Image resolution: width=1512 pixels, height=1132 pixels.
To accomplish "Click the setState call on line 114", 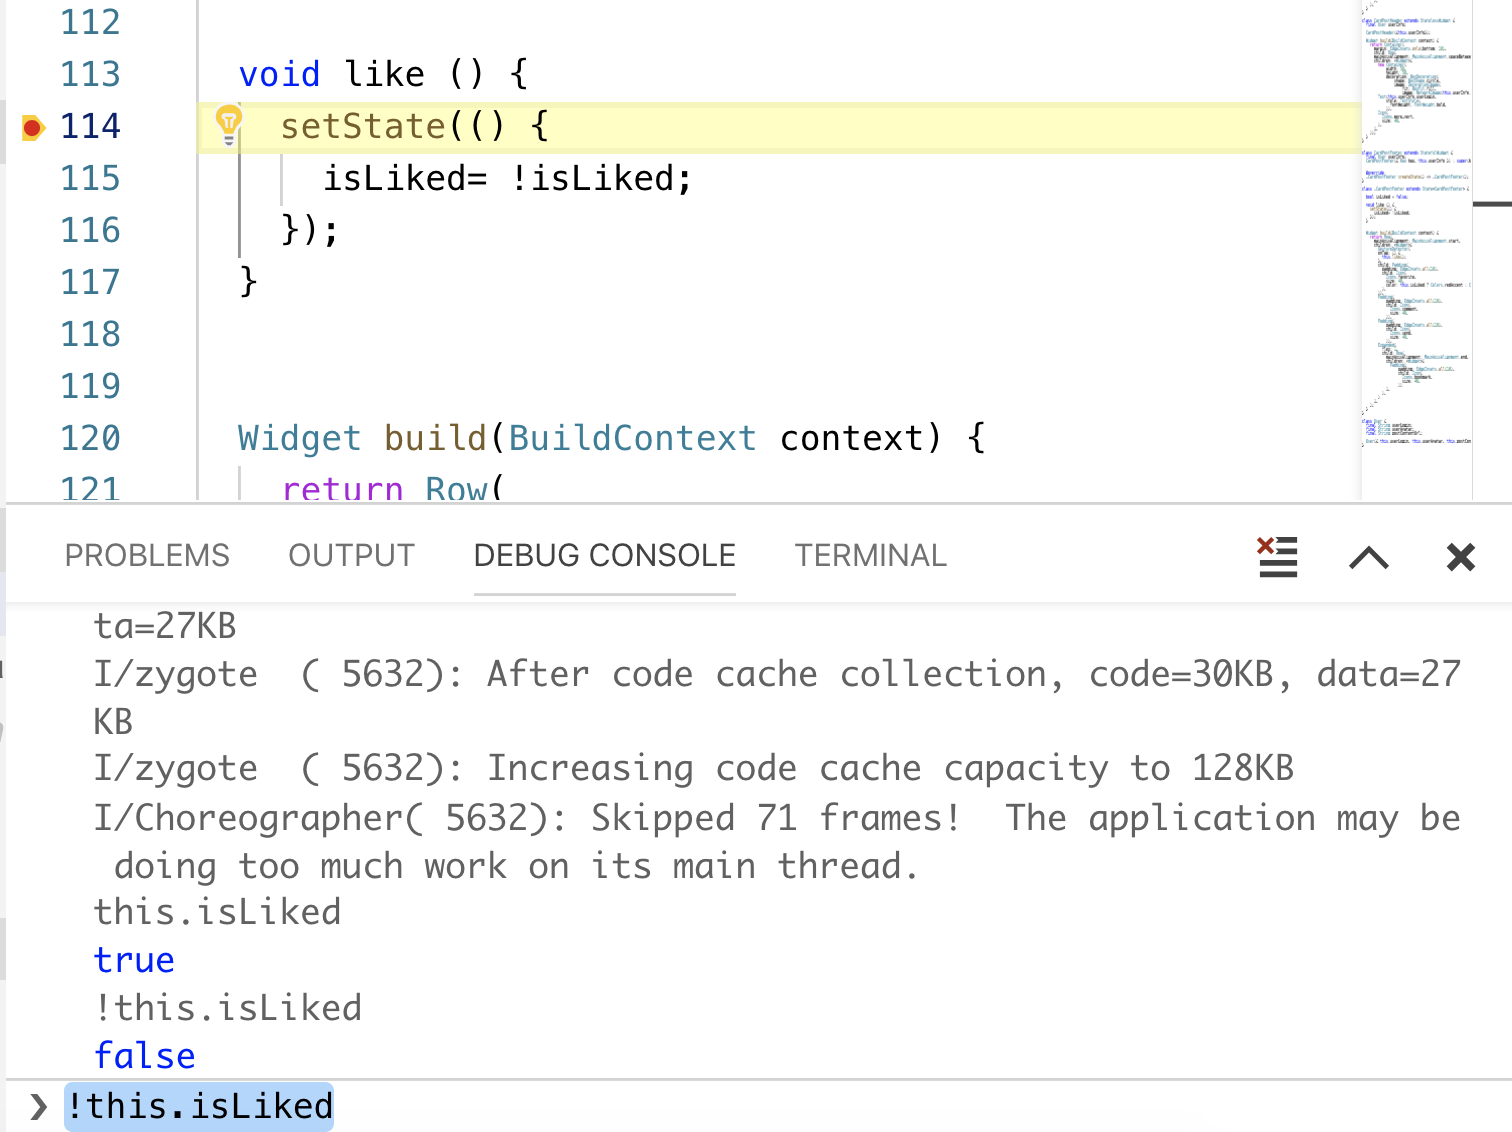I will click(x=363, y=126).
